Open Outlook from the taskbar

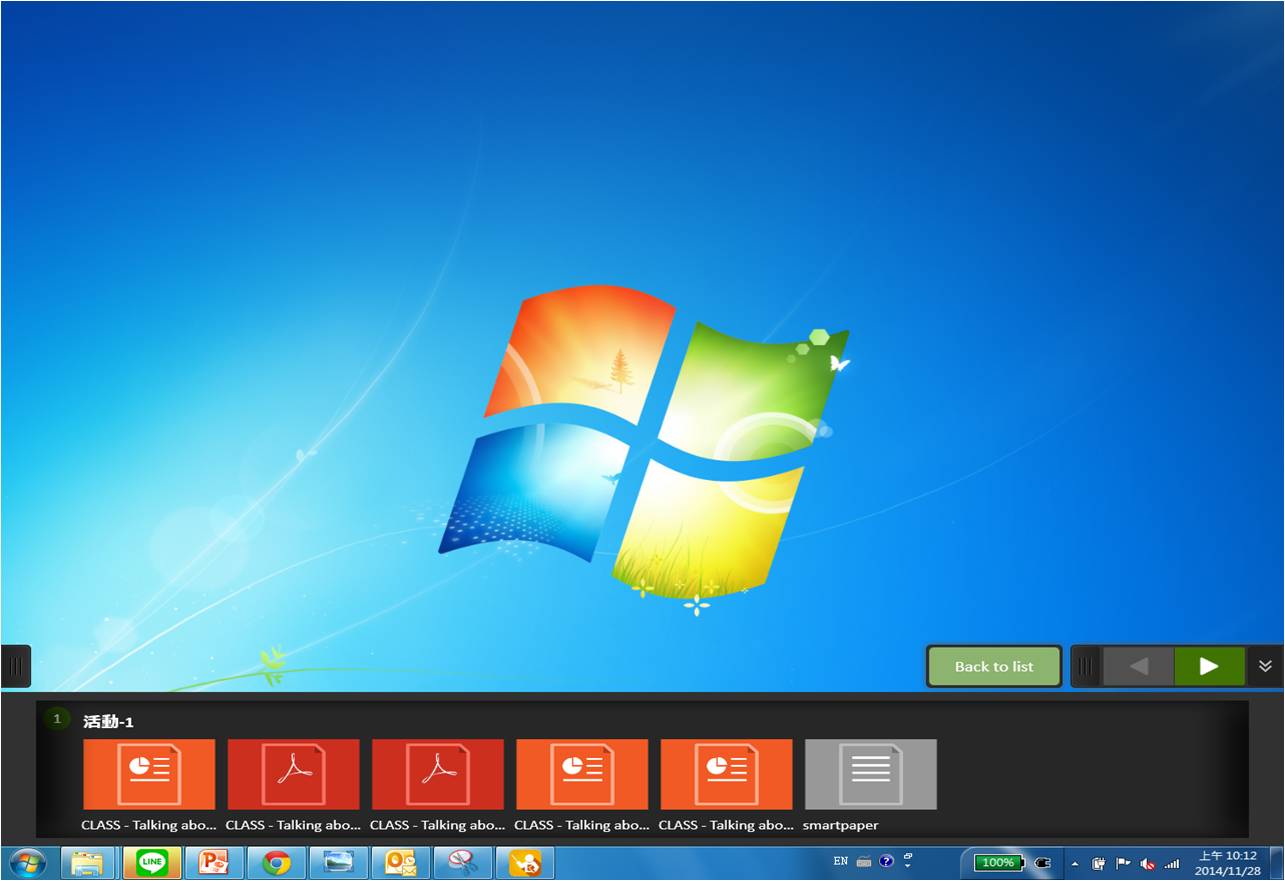(x=400, y=863)
